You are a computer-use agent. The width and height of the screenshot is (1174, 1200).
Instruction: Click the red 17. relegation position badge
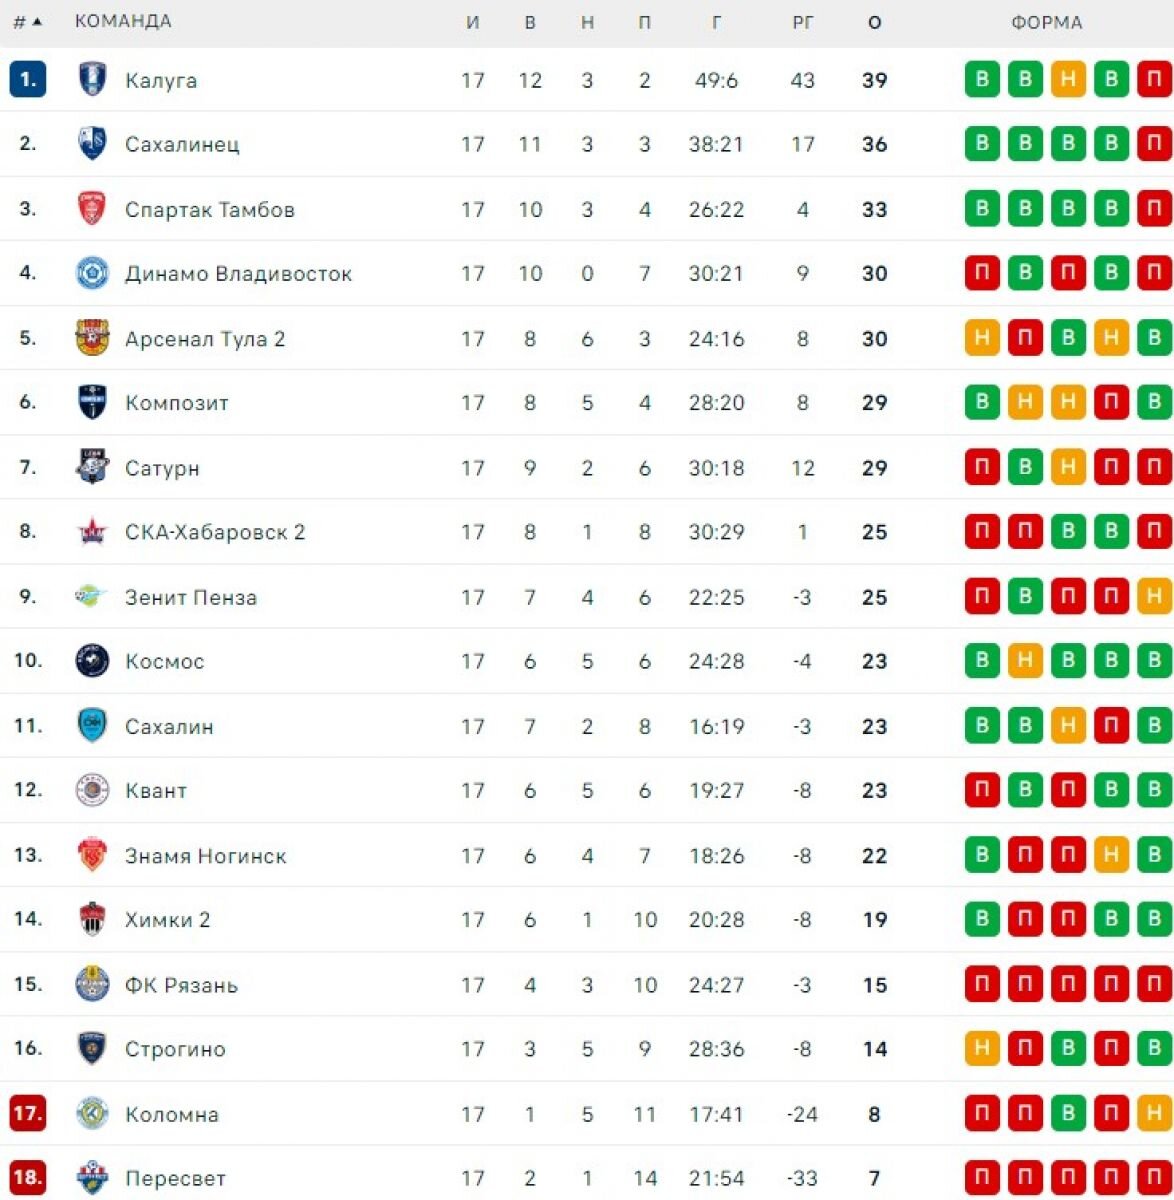click(x=28, y=1113)
